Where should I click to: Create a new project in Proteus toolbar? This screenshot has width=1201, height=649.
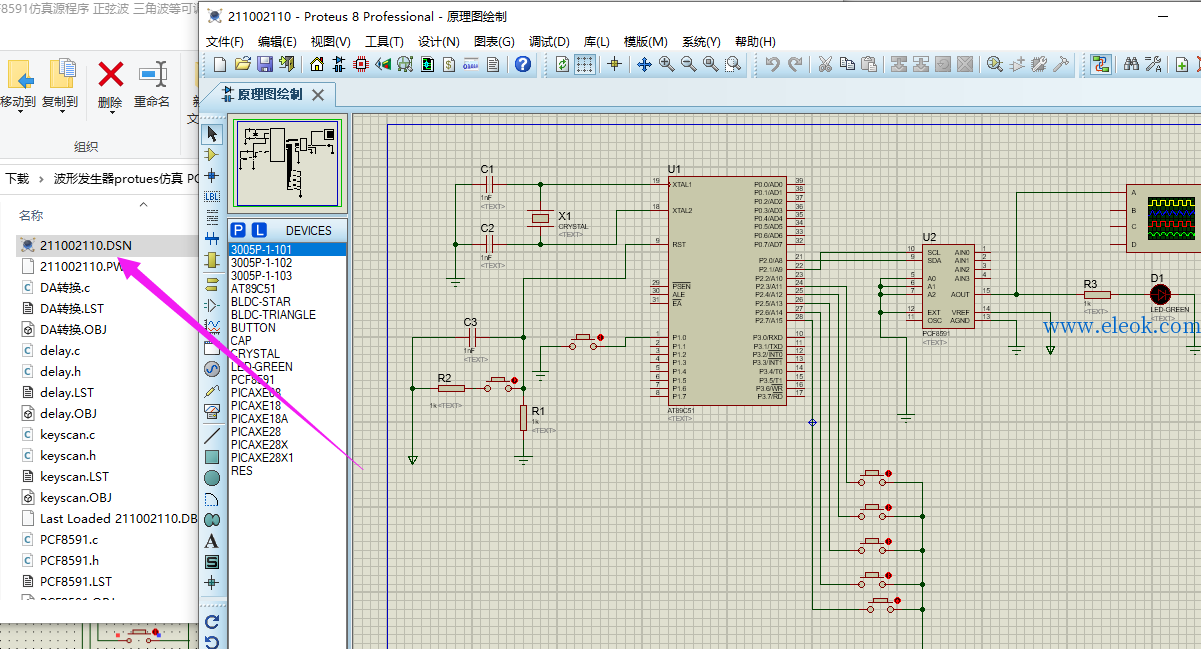pyautogui.click(x=221, y=65)
